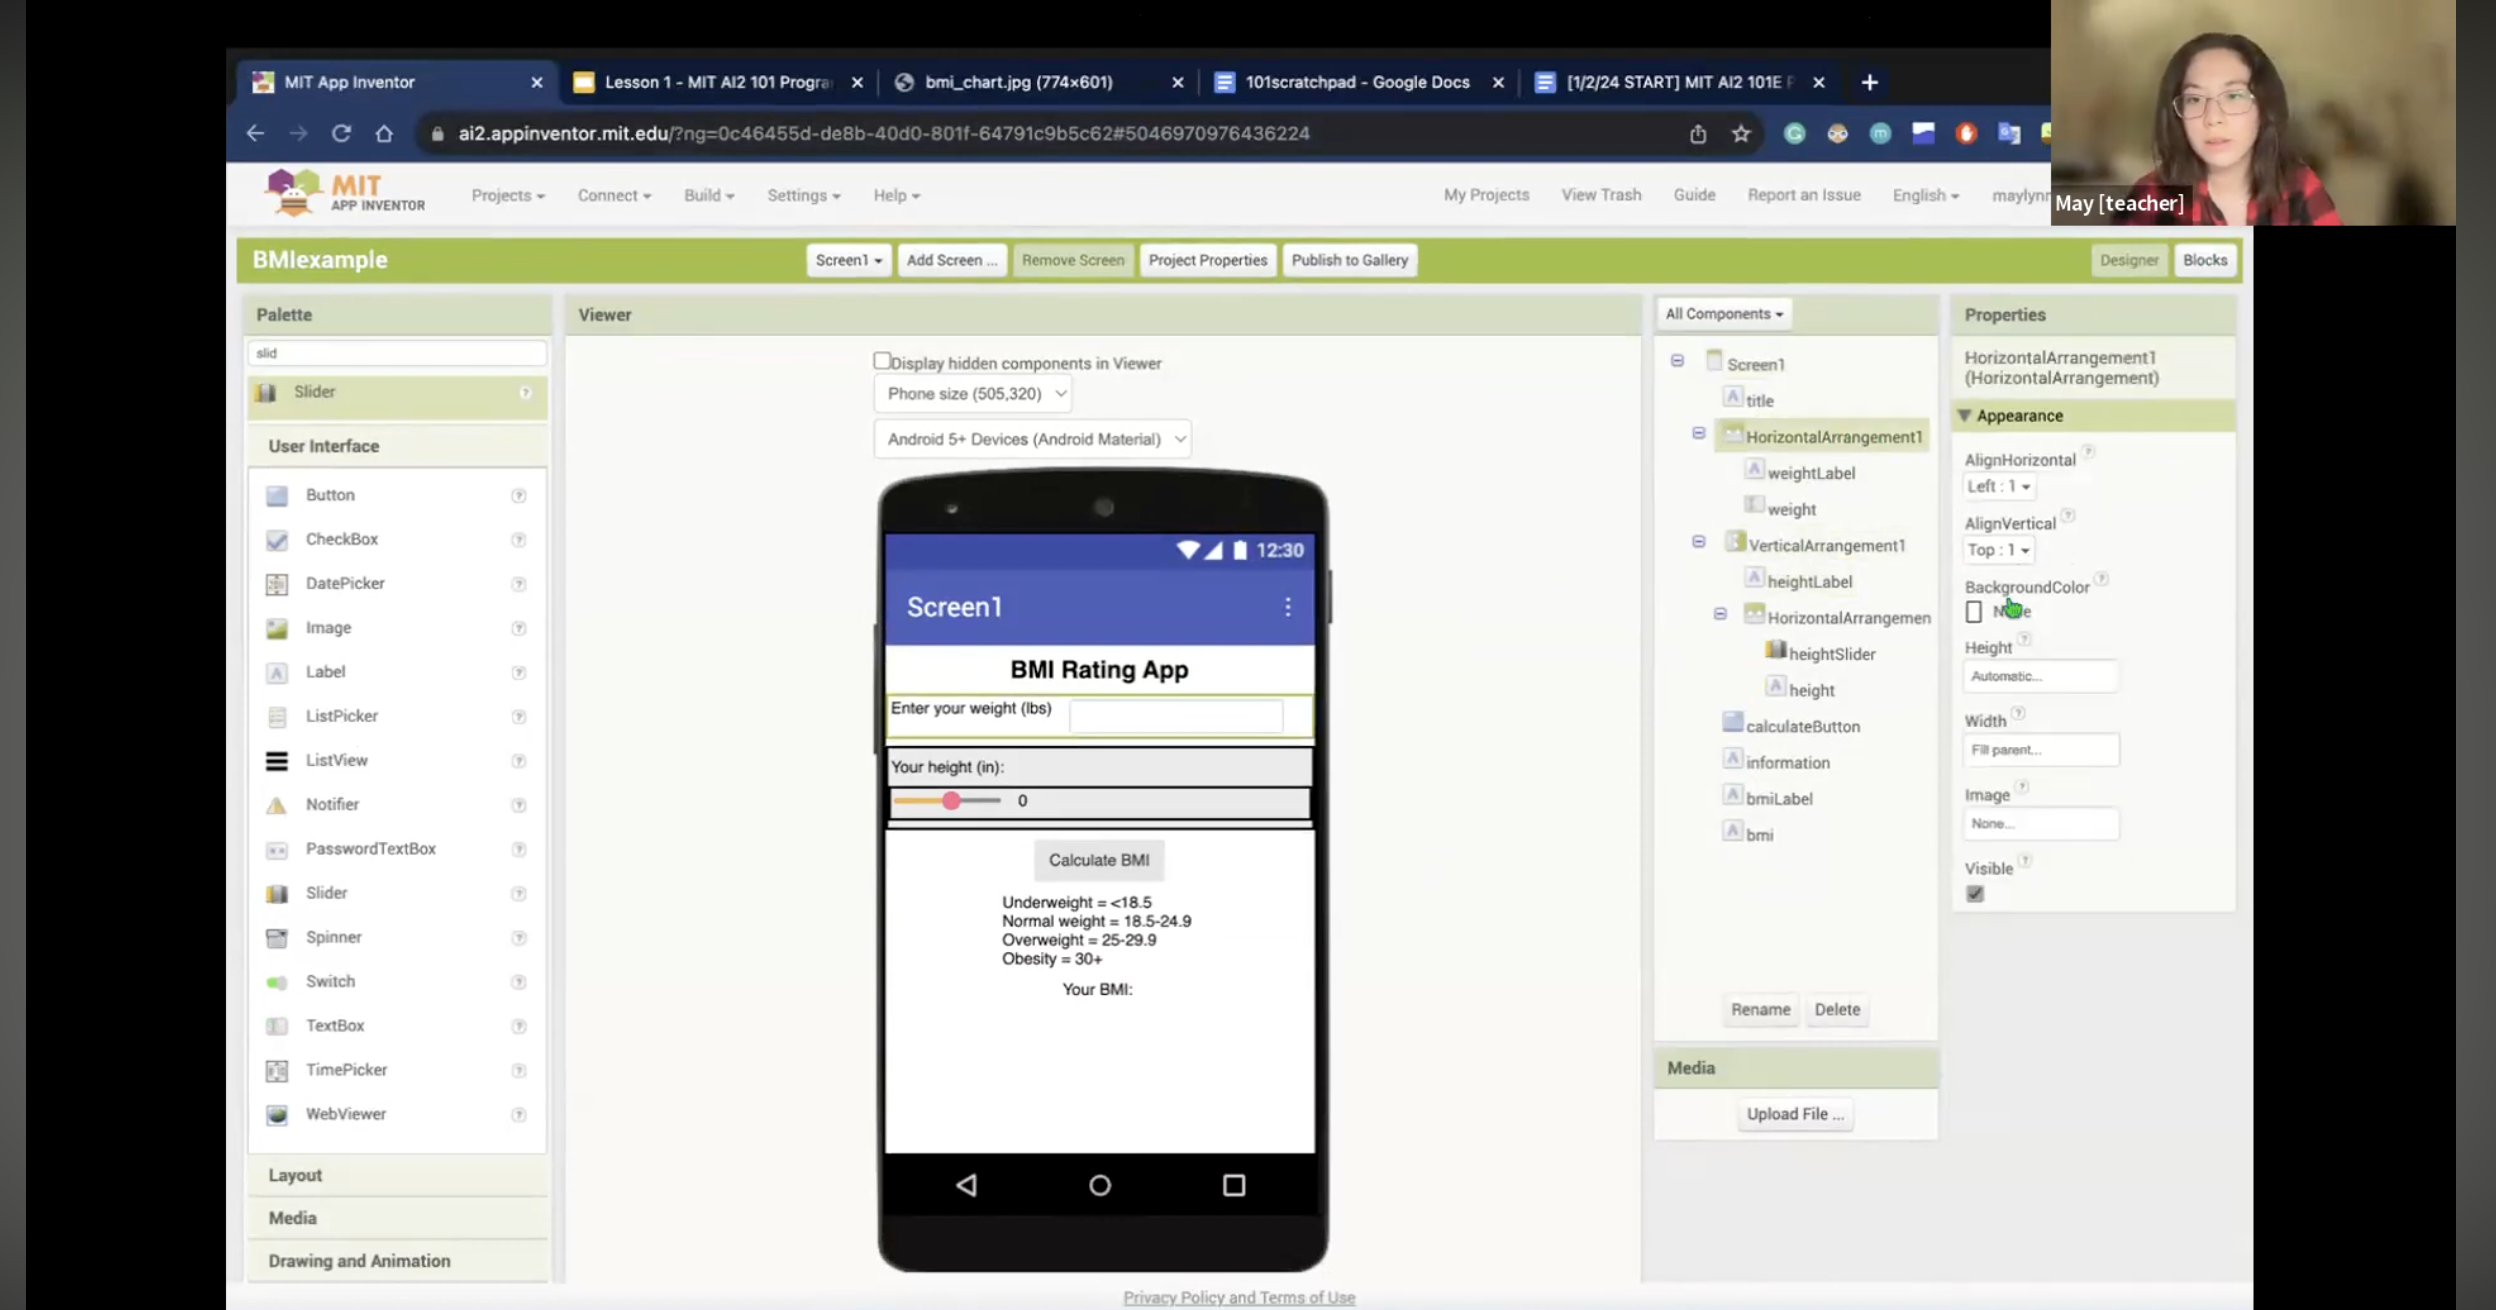Click the WebViewer component icon
This screenshot has width=2496, height=1310.
pyautogui.click(x=277, y=1114)
